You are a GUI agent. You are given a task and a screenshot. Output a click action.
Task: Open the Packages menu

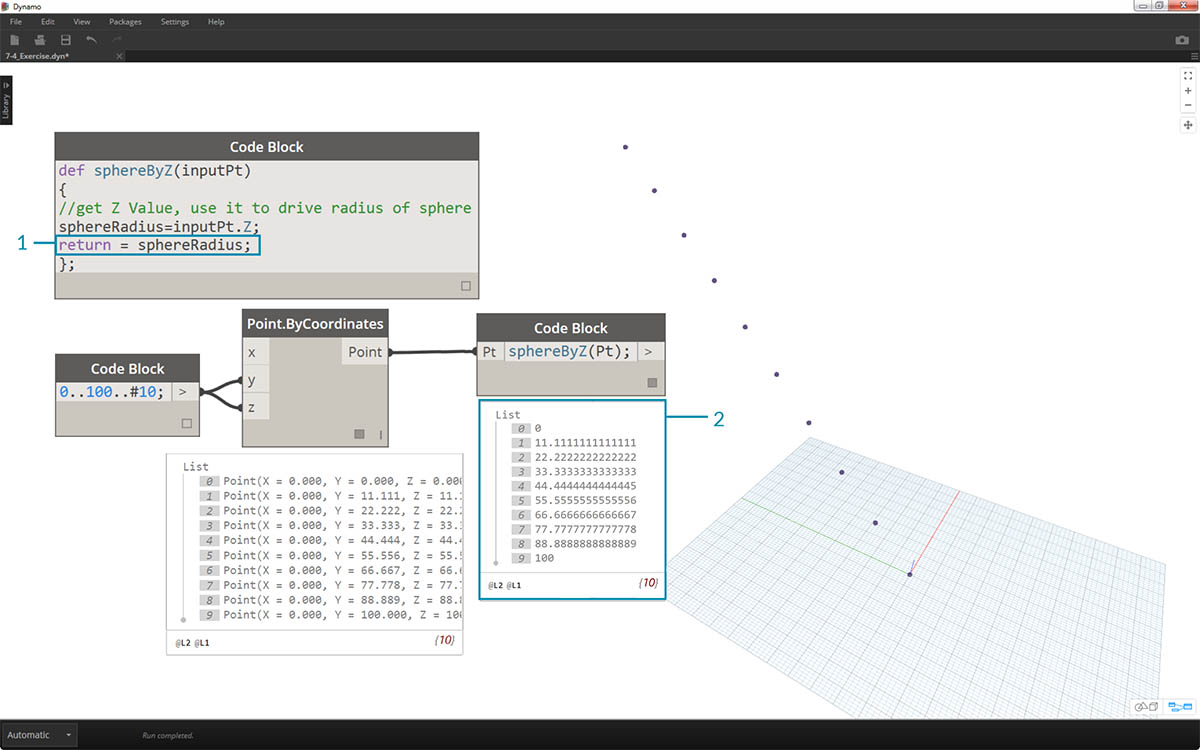125,21
